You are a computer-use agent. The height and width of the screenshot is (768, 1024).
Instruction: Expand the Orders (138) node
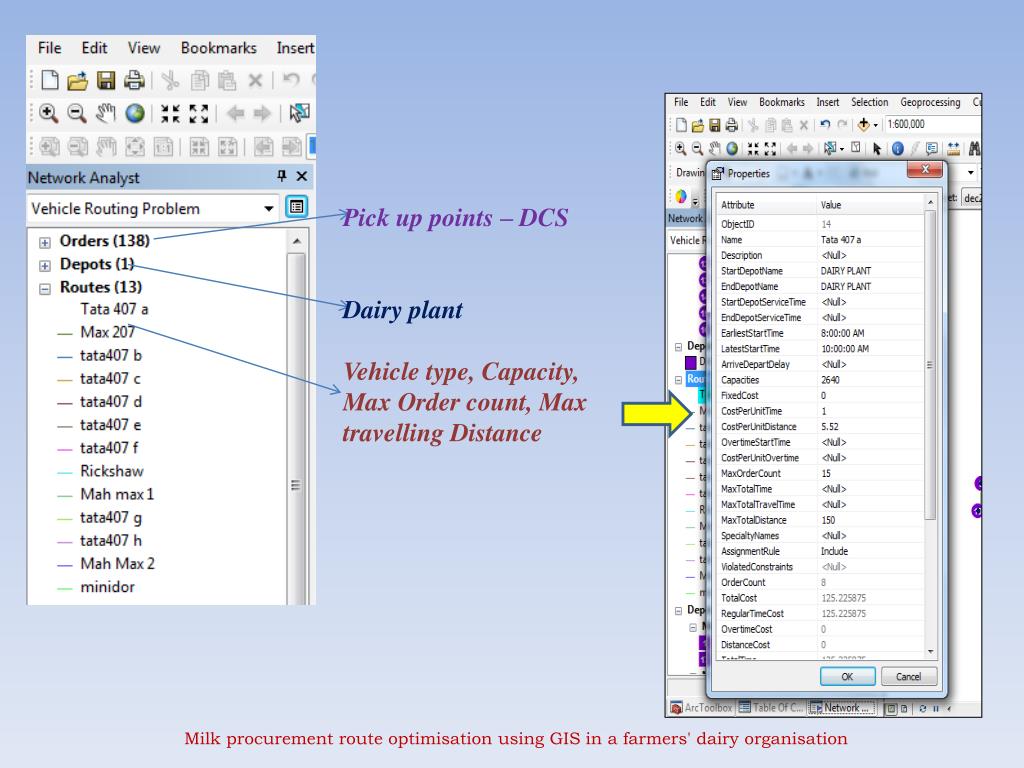[44, 243]
